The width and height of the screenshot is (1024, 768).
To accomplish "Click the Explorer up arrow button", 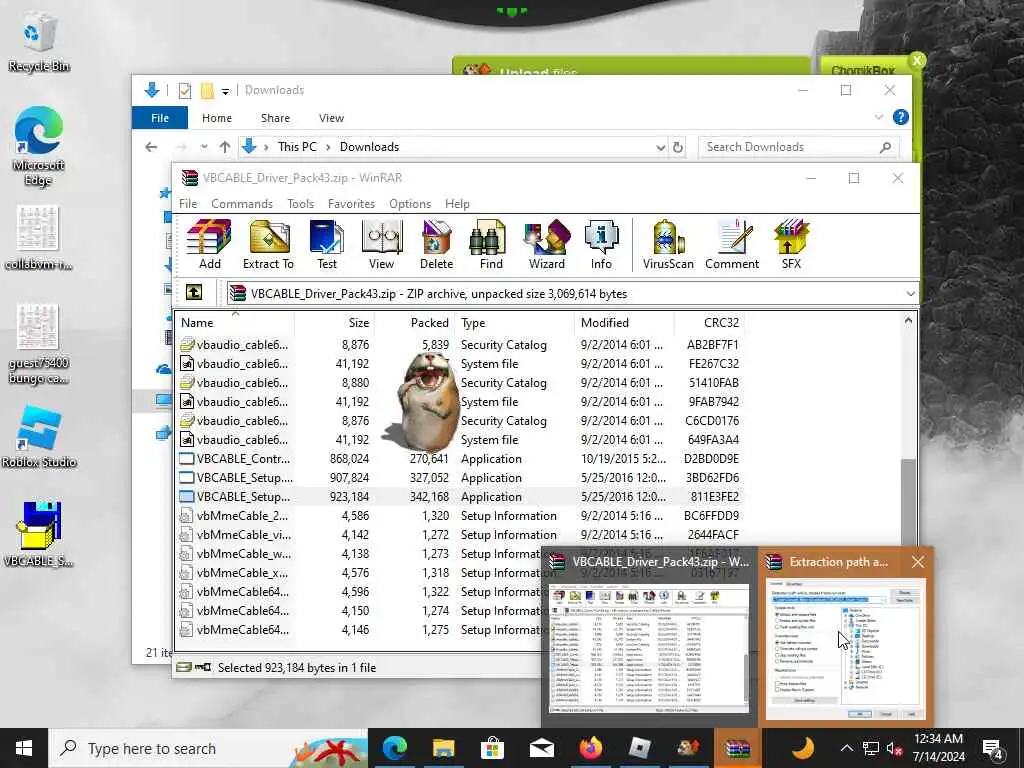I will (x=225, y=147).
